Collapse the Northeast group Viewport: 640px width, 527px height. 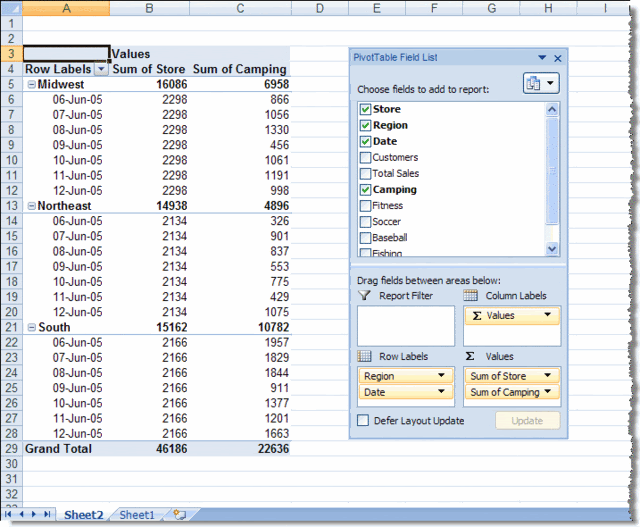click(31, 206)
